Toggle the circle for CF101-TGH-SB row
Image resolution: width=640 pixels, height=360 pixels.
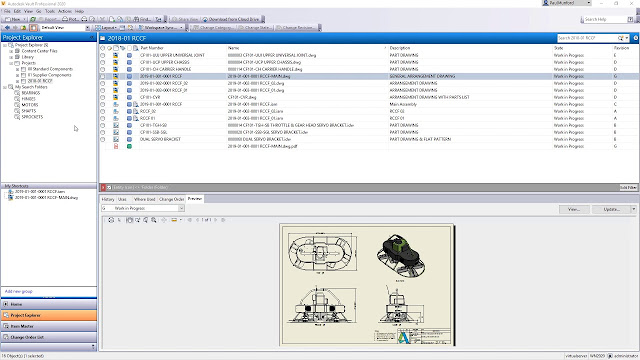102,125
